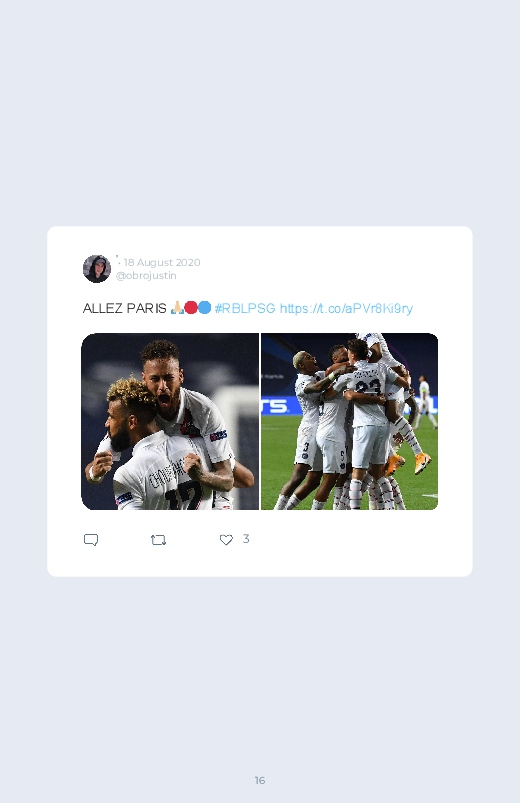The height and width of the screenshot is (803, 520).
Task: Click jersey number 23 in right photo
Action: click(x=368, y=388)
